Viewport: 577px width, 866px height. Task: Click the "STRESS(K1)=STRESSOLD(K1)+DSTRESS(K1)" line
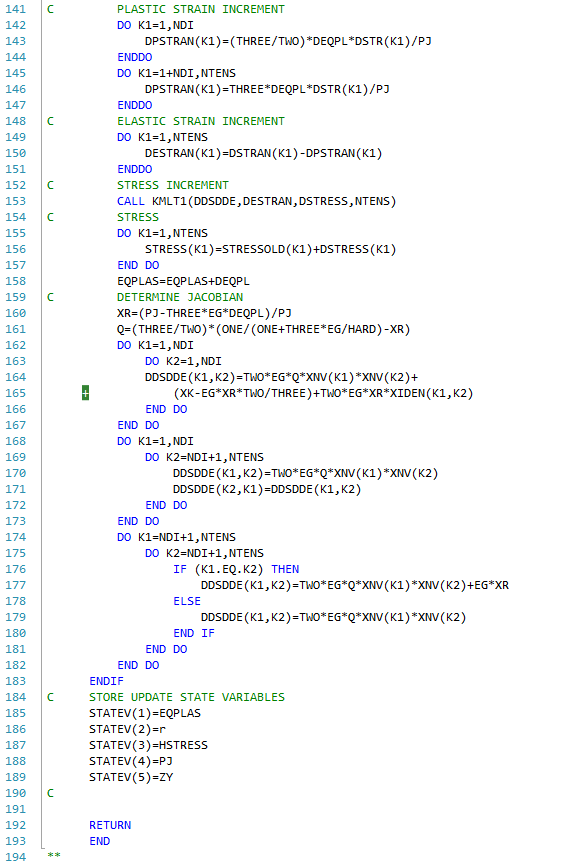pos(271,250)
